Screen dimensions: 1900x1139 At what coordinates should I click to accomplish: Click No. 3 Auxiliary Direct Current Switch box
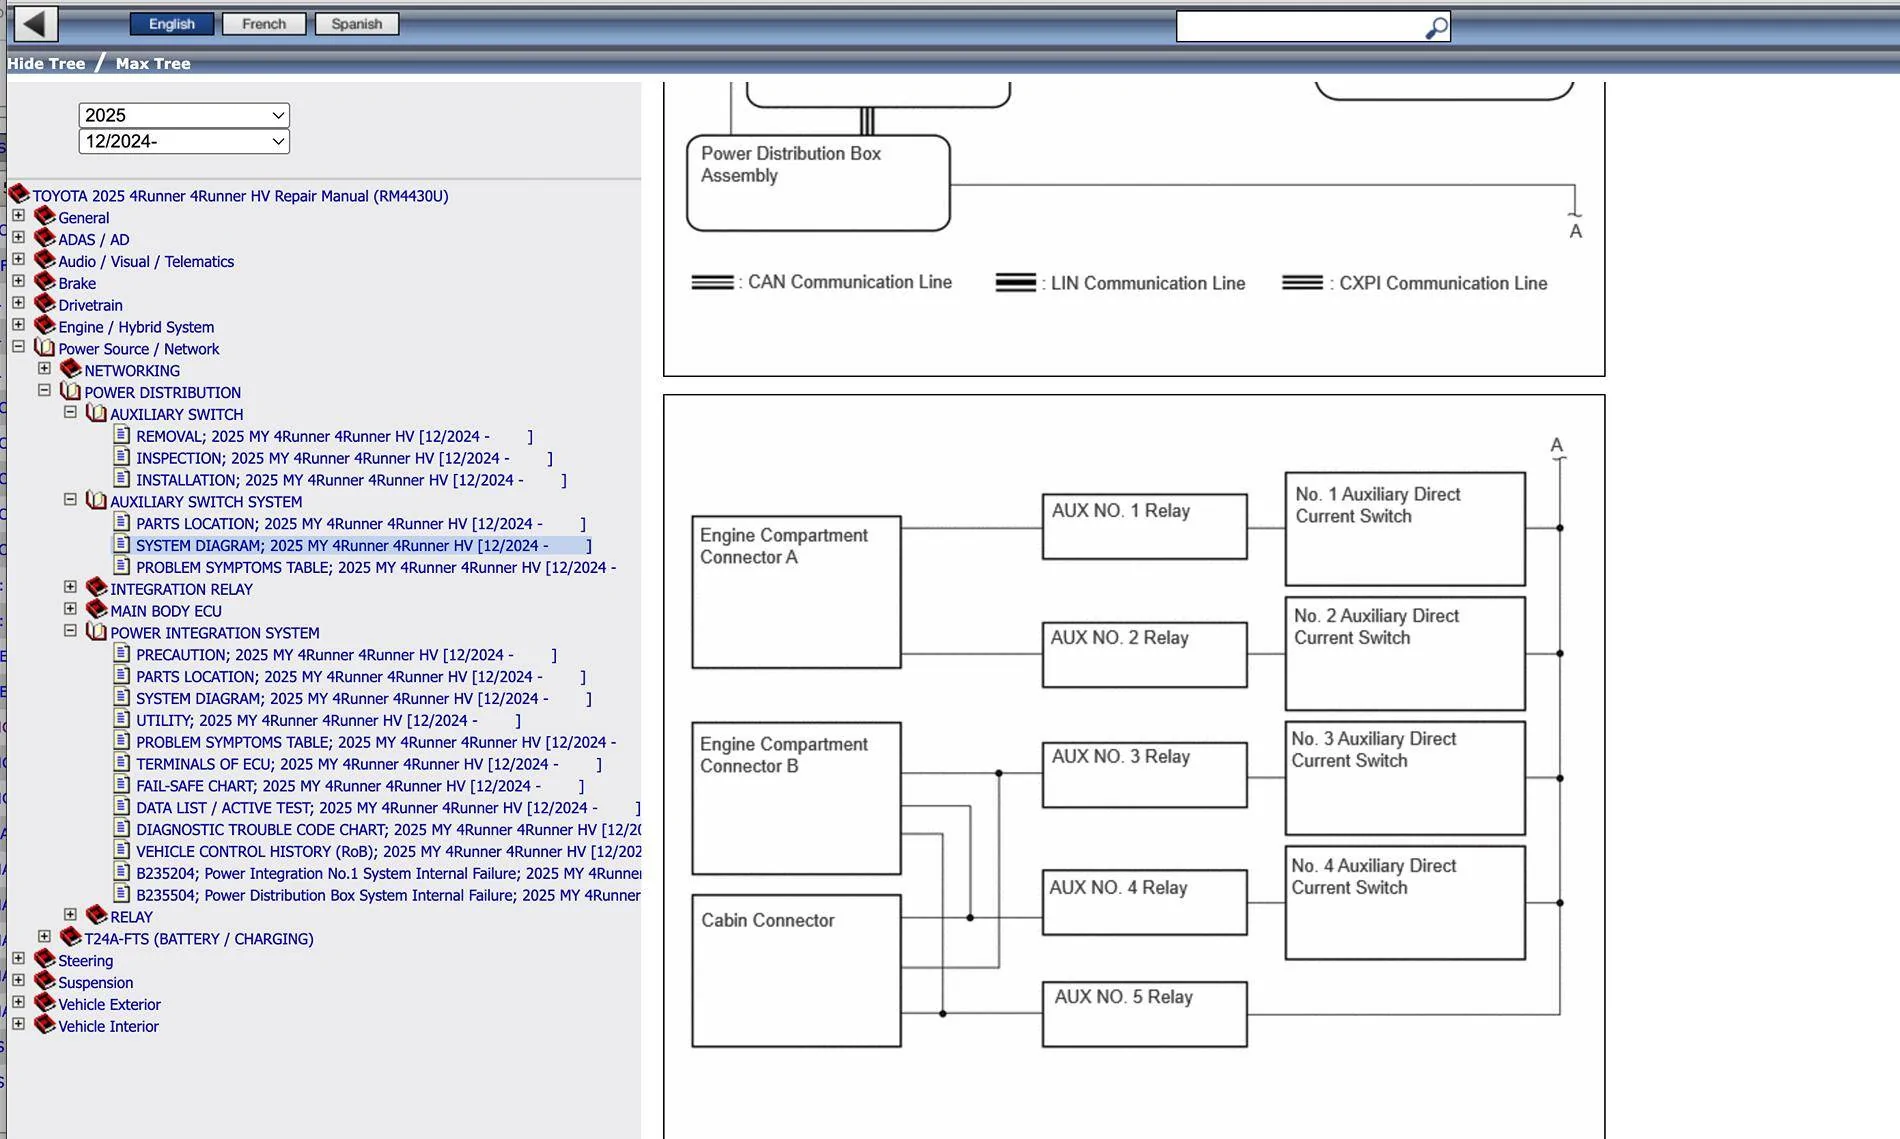click(x=1405, y=778)
